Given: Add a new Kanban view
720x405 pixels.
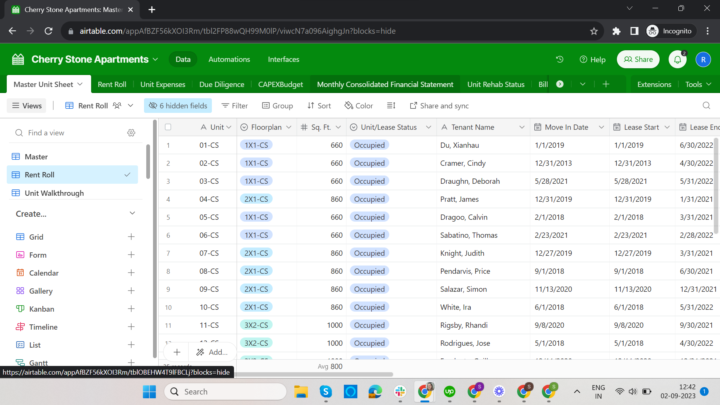Looking at the screenshot, I should (x=132, y=309).
